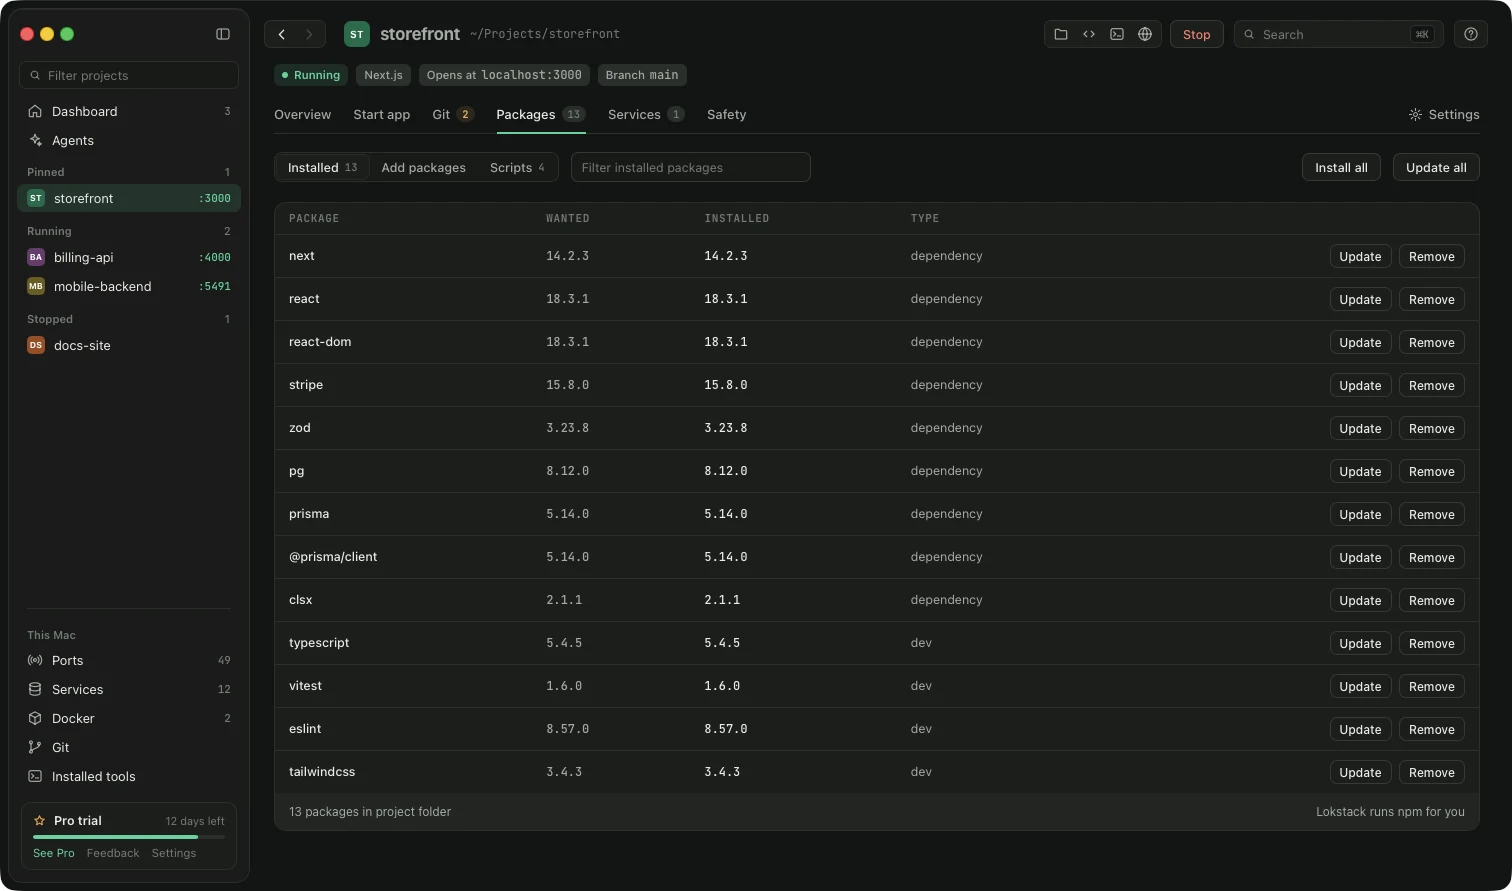Switch to the Start app tab
The width and height of the screenshot is (1512, 891).
click(382, 114)
